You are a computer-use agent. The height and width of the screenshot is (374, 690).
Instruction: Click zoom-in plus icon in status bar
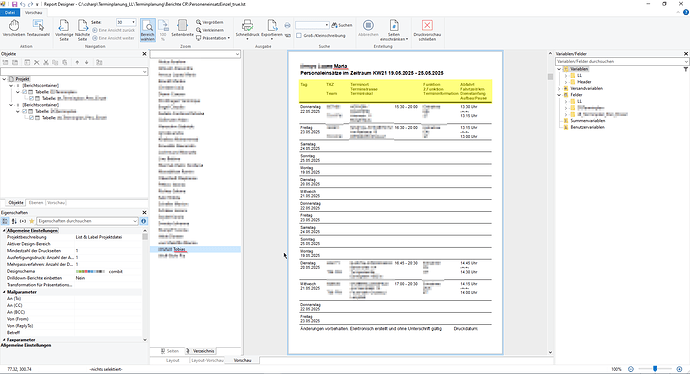pyautogui.click(x=679, y=369)
